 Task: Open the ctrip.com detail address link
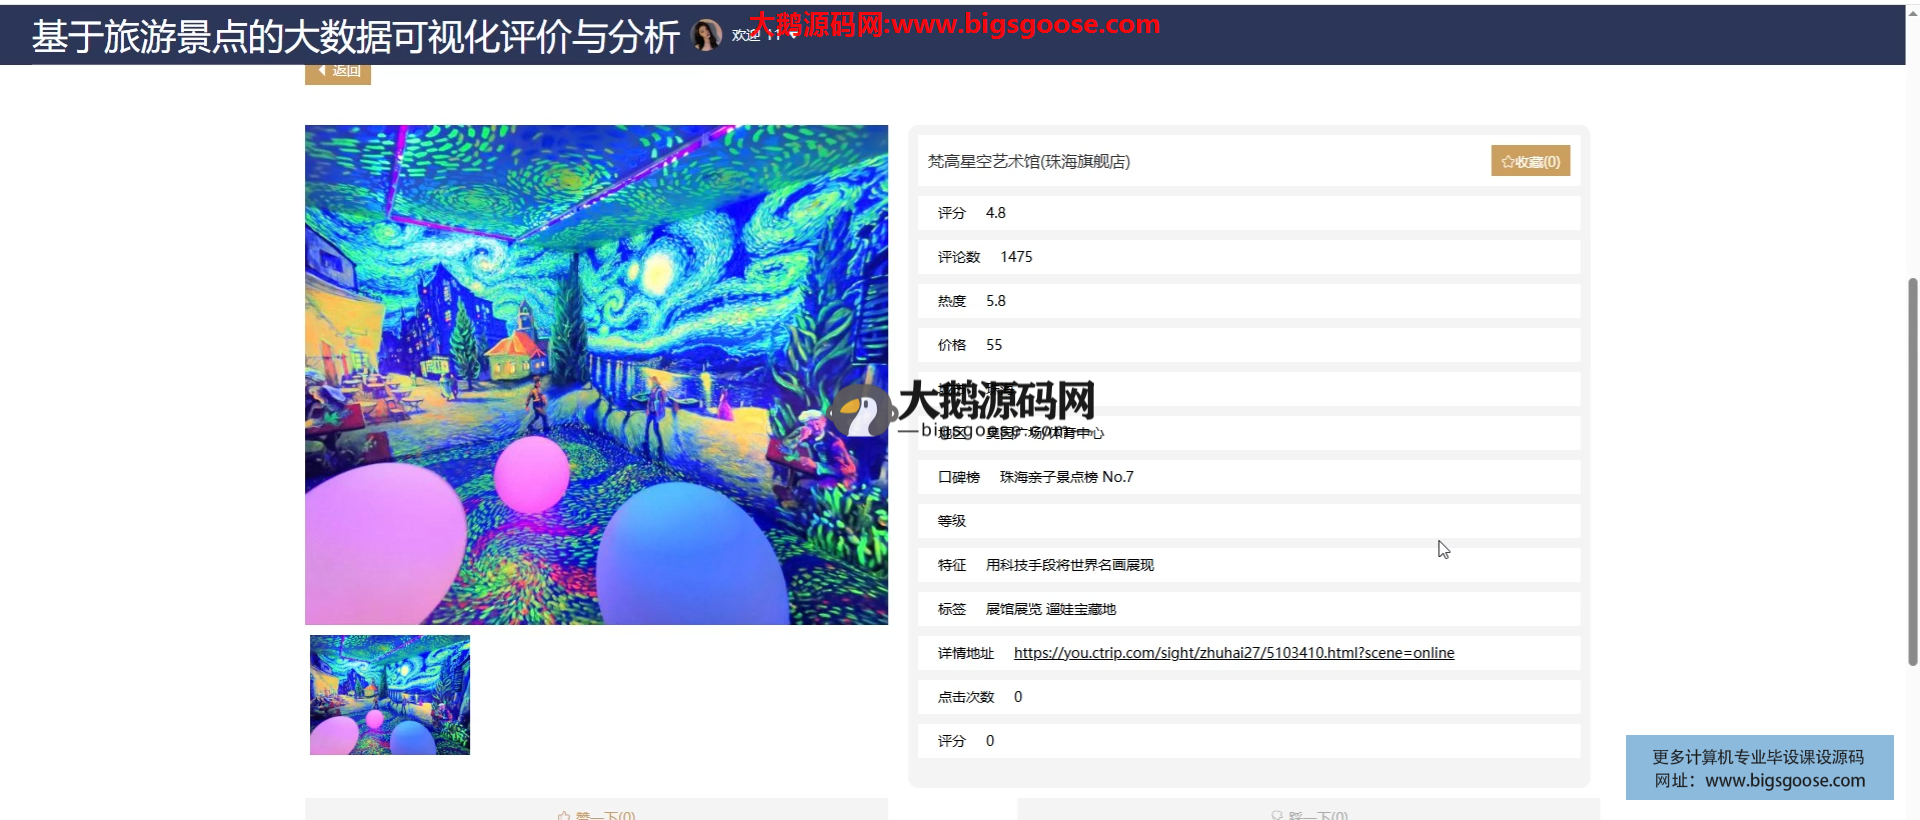pyautogui.click(x=1233, y=653)
